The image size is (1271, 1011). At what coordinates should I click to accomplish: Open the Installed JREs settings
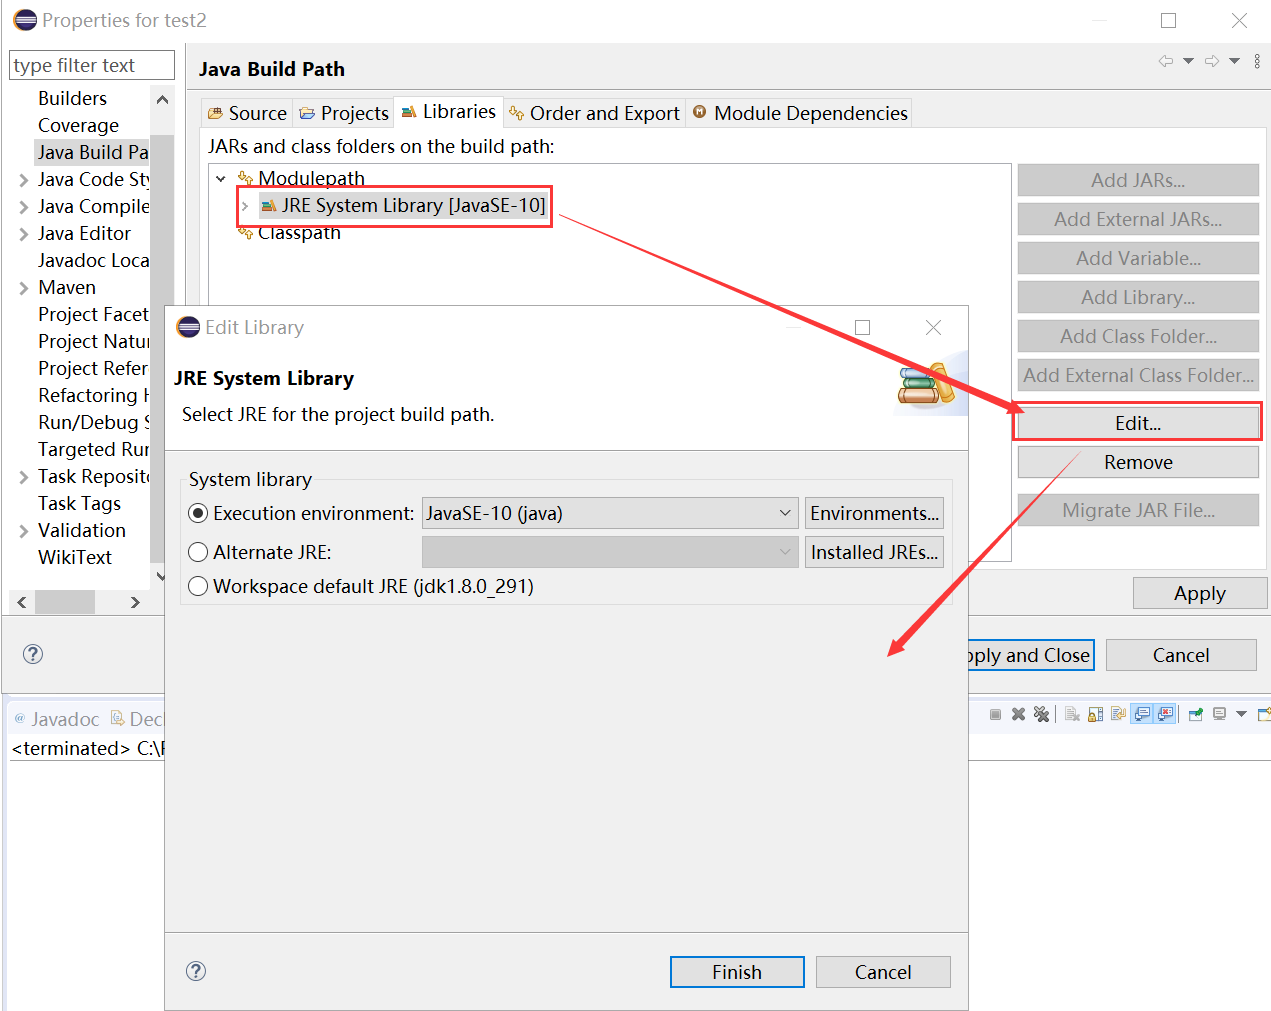coord(874,551)
